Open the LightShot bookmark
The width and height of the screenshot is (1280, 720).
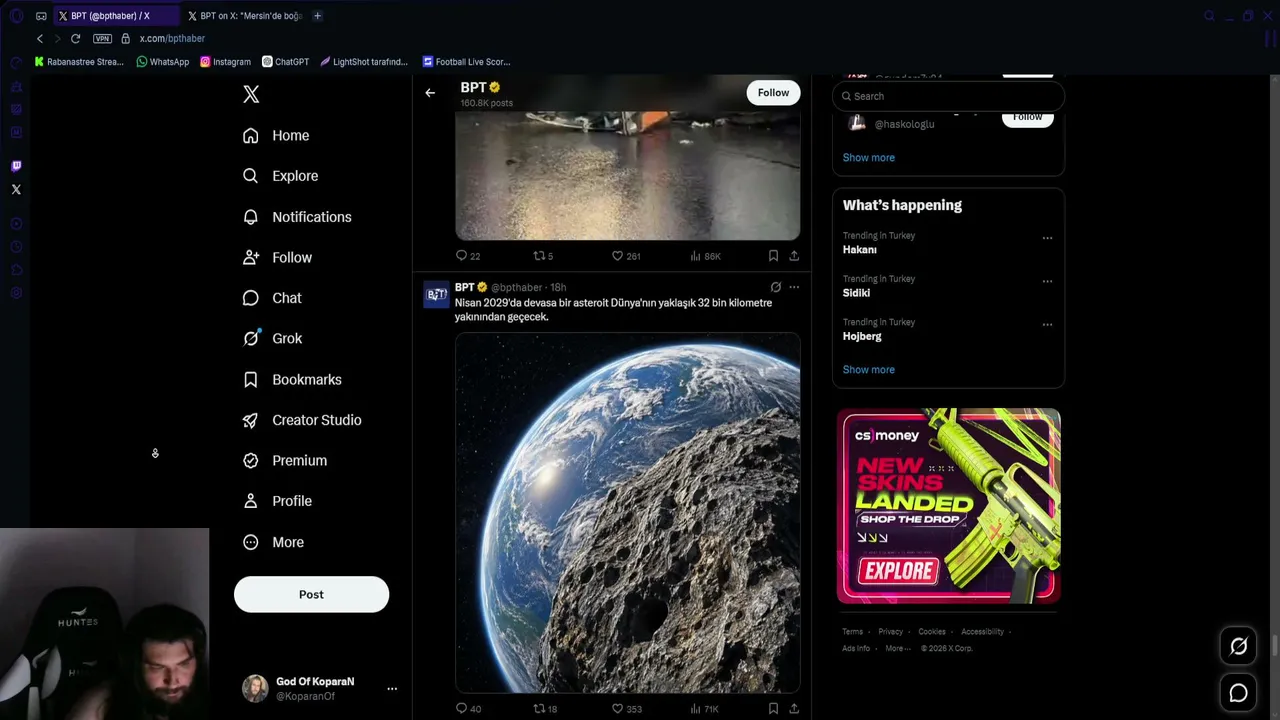(365, 62)
